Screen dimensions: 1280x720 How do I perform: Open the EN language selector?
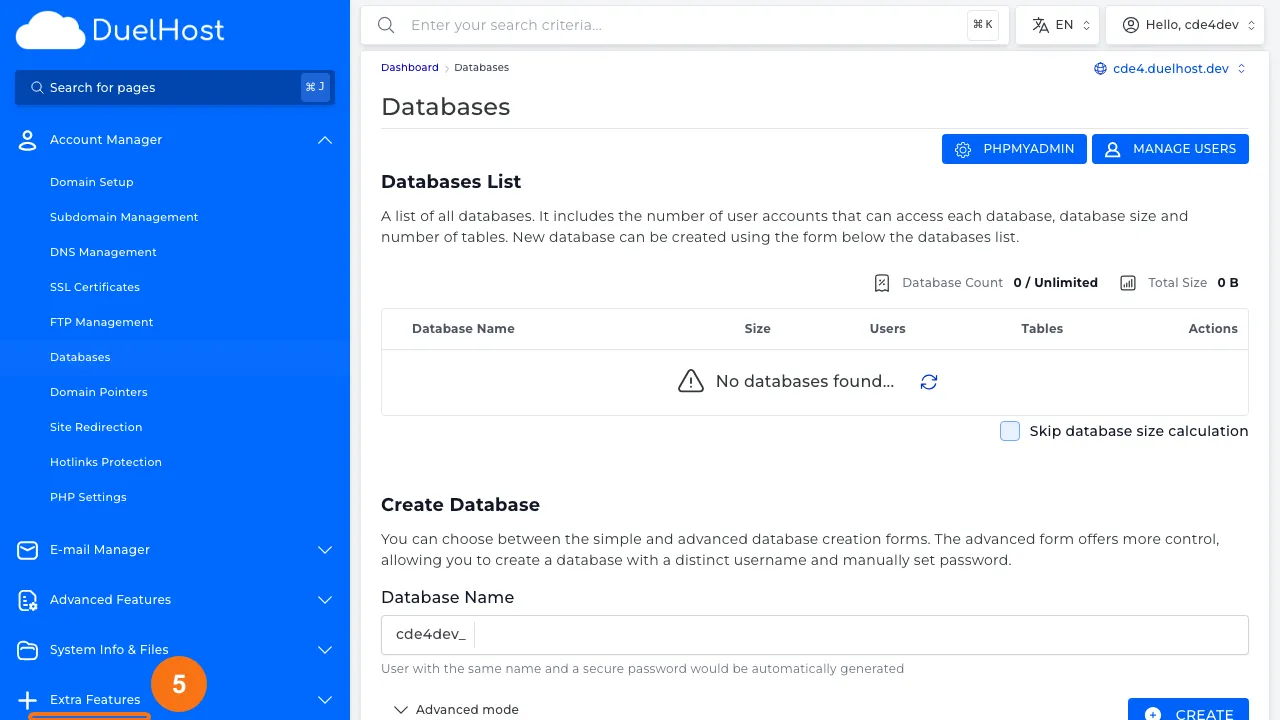click(1057, 24)
